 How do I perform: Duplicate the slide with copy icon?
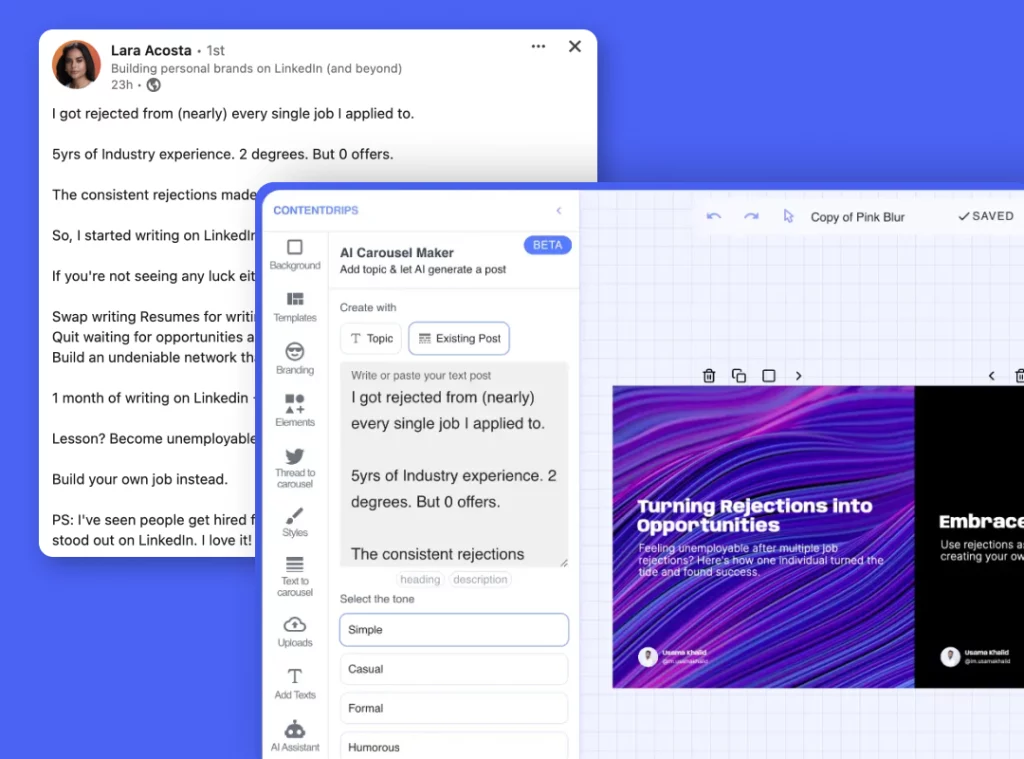click(739, 376)
